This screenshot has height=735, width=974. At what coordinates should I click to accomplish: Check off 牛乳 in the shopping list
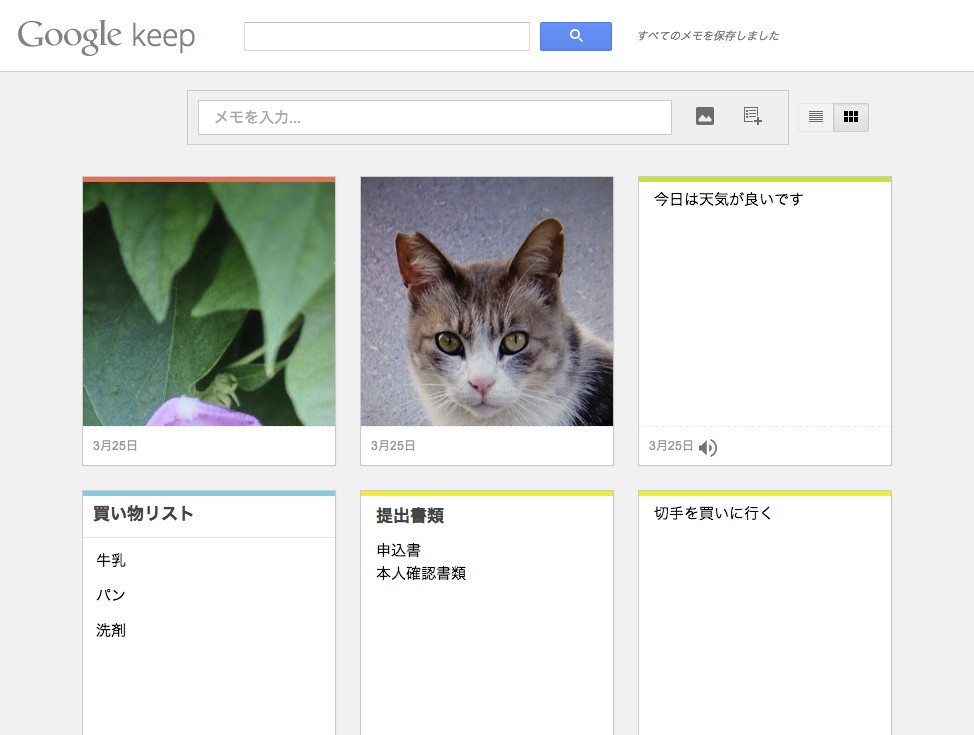click(x=109, y=560)
